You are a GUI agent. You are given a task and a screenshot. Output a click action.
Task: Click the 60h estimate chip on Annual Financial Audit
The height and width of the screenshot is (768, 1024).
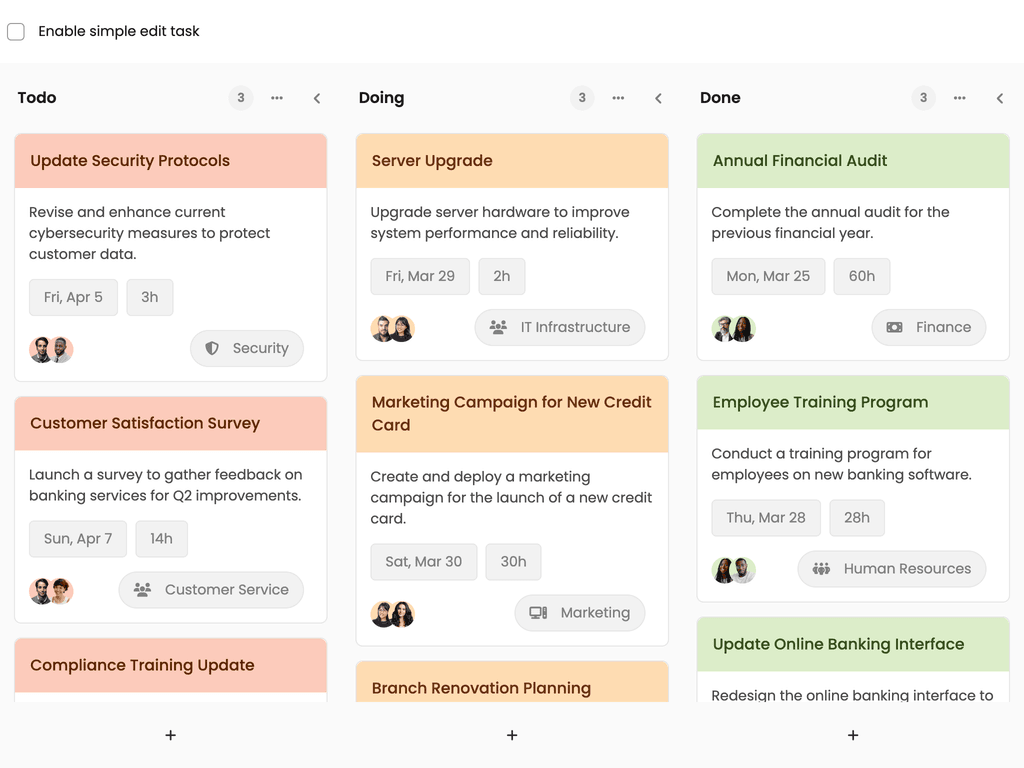click(x=862, y=276)
